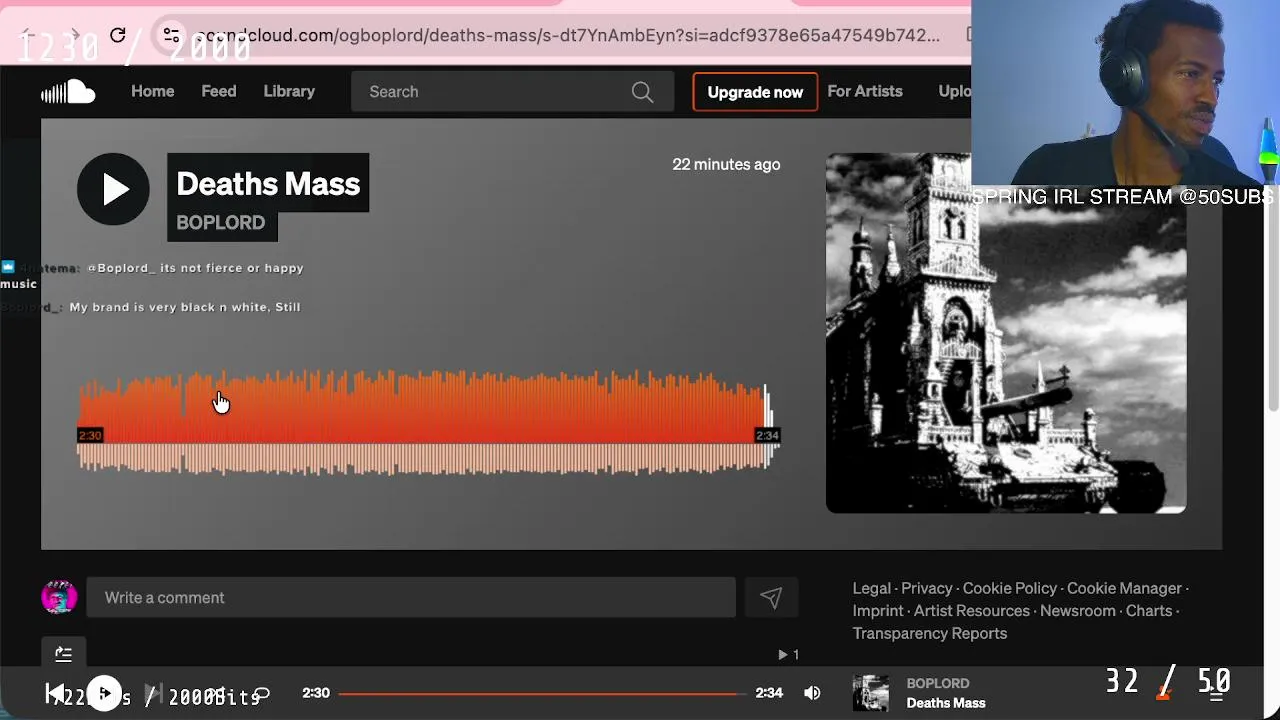Click Deaths Mass in the bottom player bar
The image size is (1280, 720).
coord(946,703)
